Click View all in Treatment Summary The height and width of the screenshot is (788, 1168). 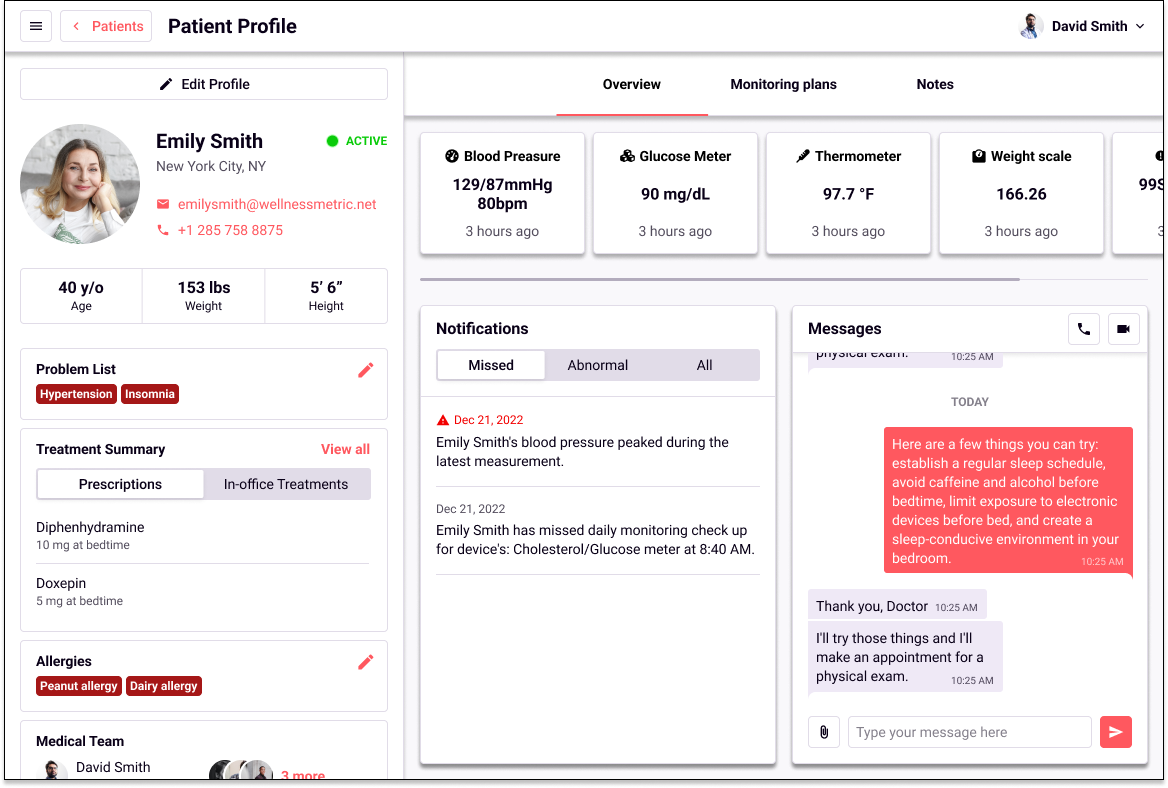(345, 449)
